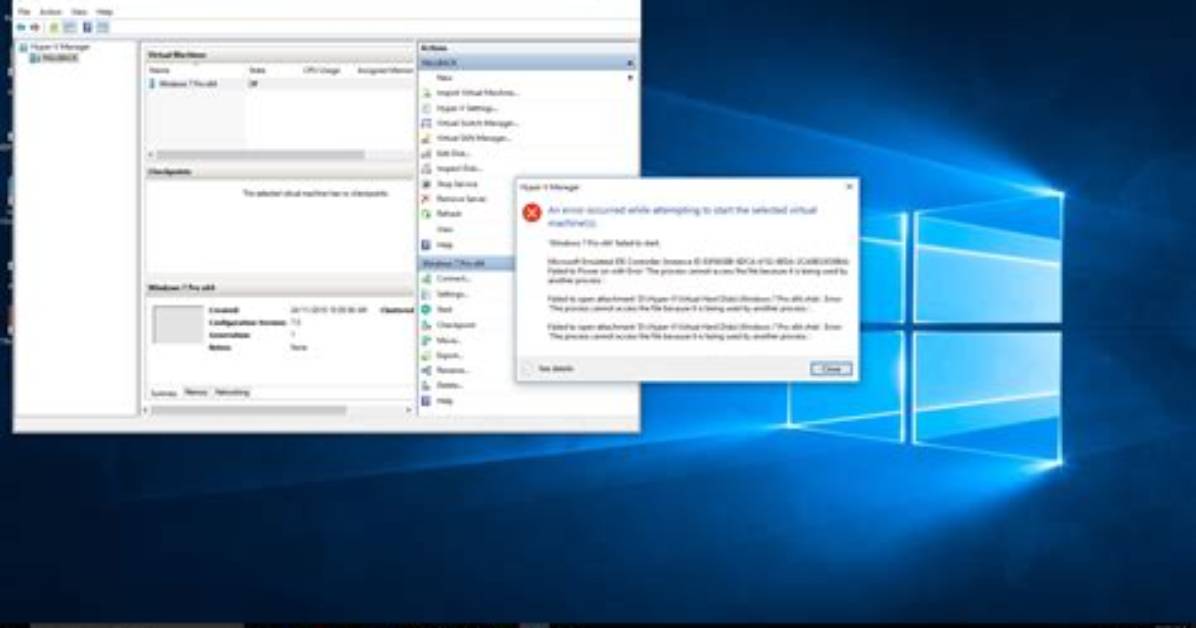The height and width of the screenshot is (628, 1196).
Task: Open the Action menu
Action: 50,12
